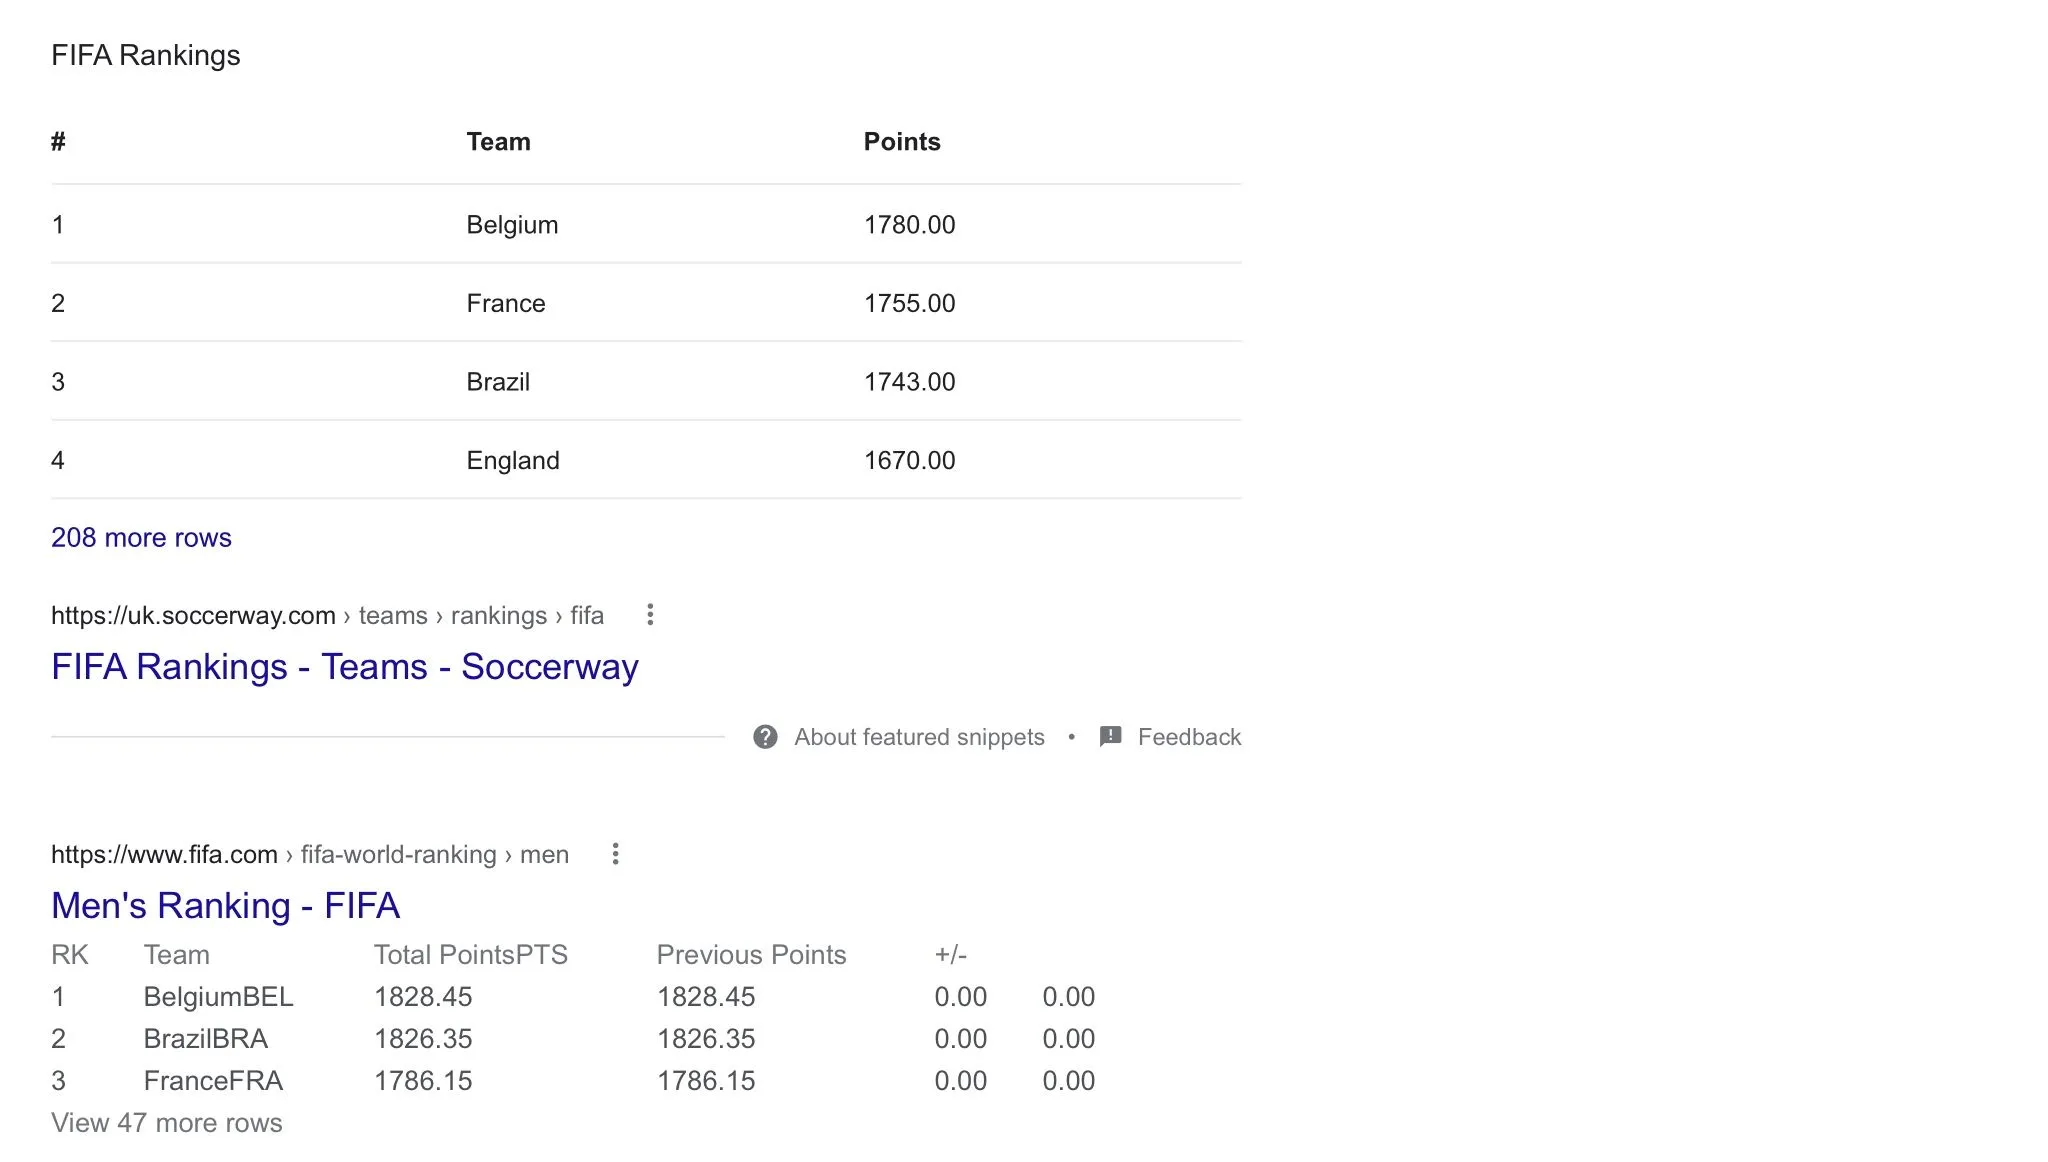Viewport: 2048px width, 1162px height.
Task: Click the question mark help icon
Action: [x=765, y=737]
